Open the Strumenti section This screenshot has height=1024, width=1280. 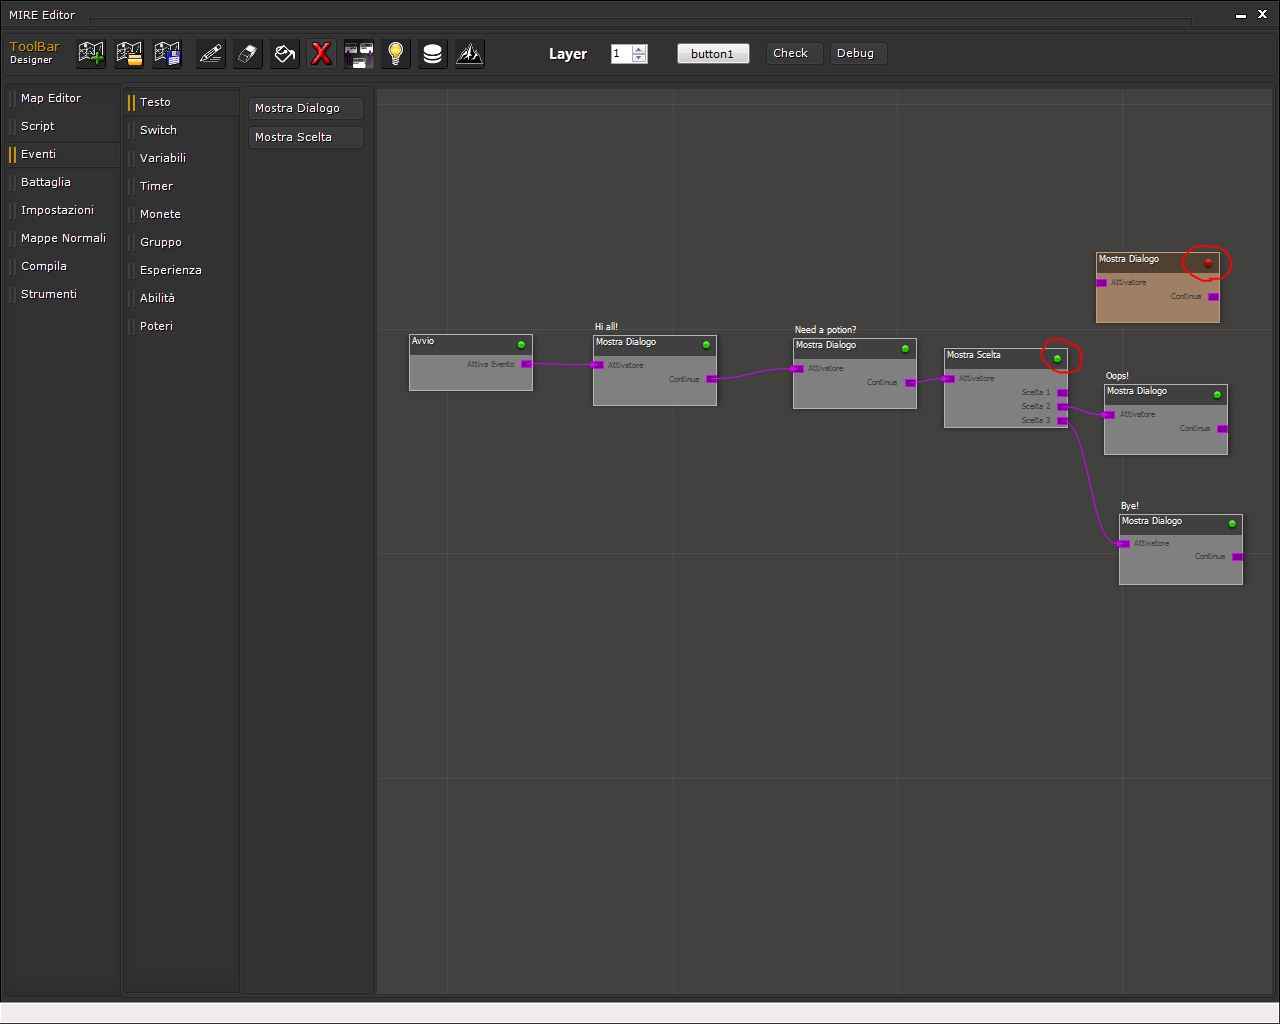62,294
